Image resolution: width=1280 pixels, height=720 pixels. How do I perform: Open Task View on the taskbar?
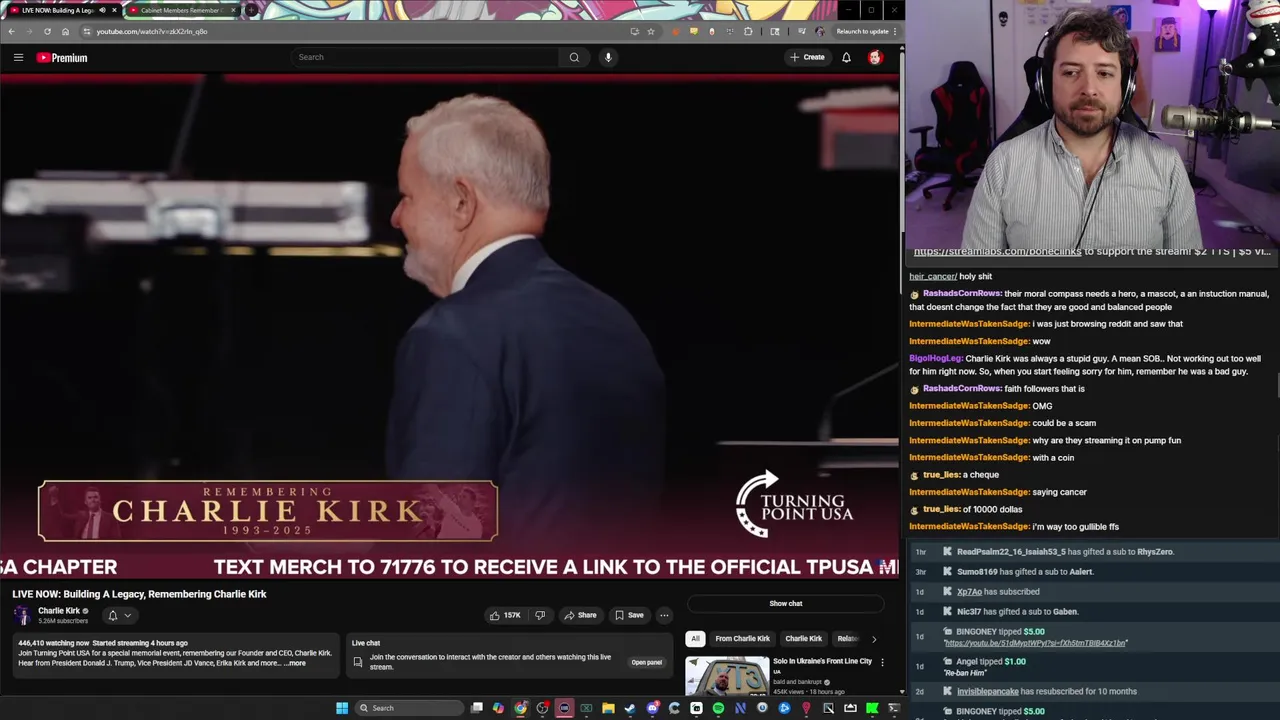[x=476, y=708]
